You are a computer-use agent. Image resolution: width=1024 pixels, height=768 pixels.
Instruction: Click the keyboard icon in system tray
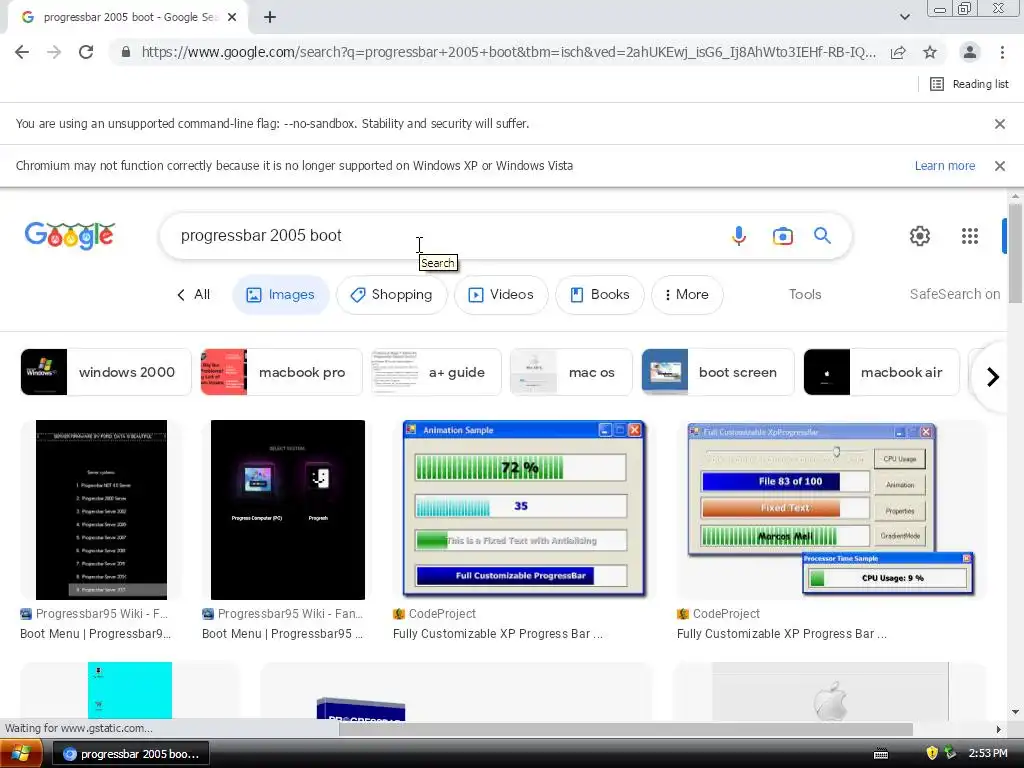[x=881, y=754]
